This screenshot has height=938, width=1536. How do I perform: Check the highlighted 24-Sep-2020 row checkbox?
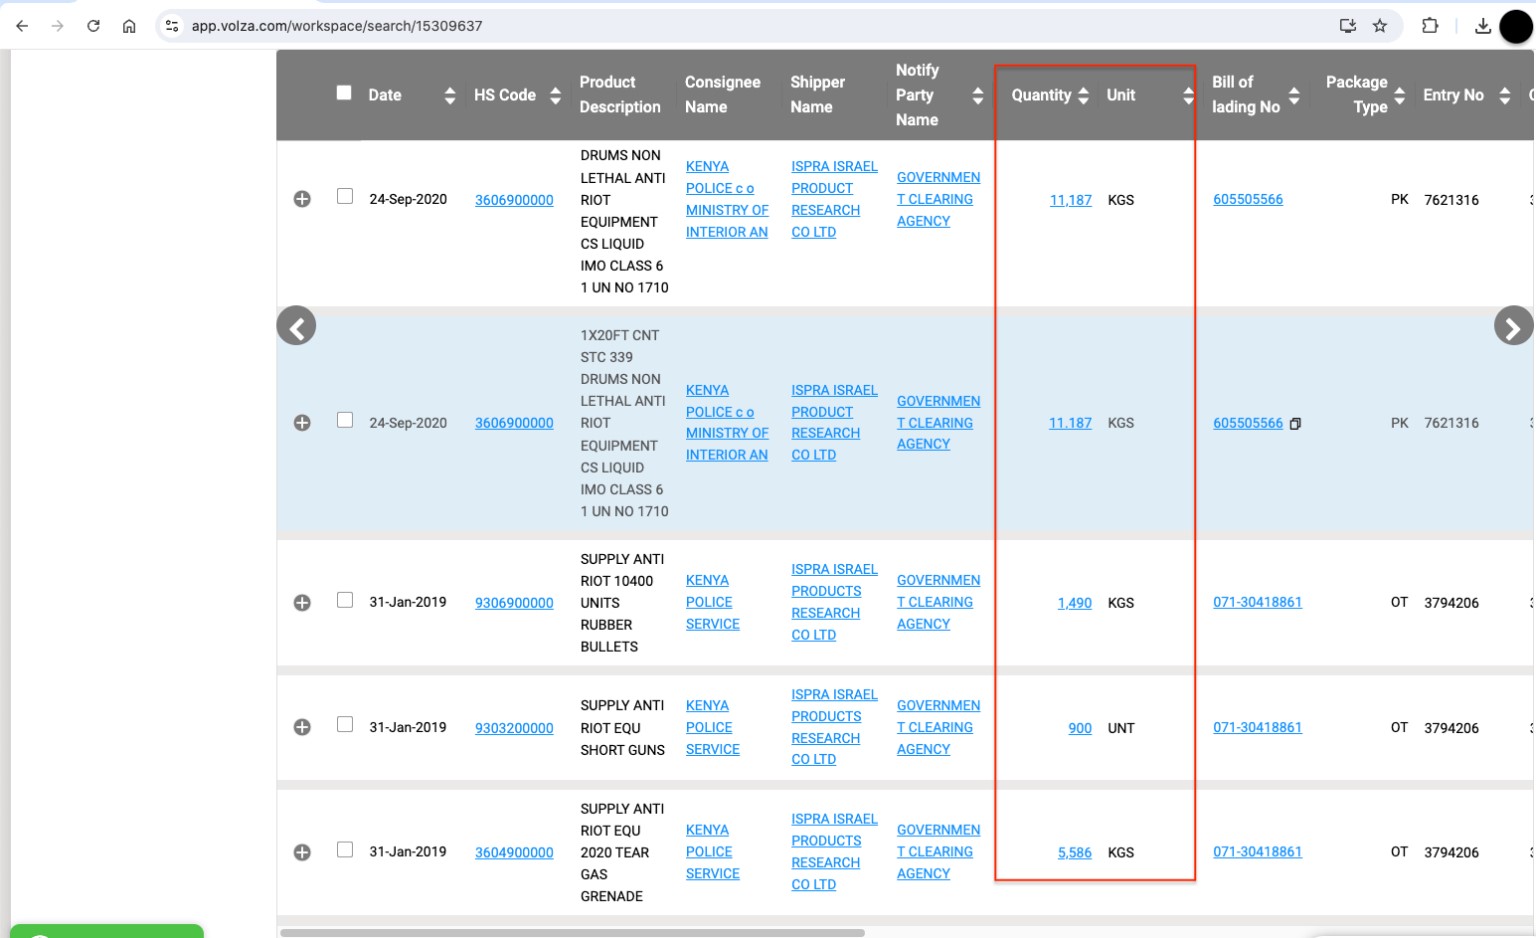pyautogui.click(x=345, y=420)
